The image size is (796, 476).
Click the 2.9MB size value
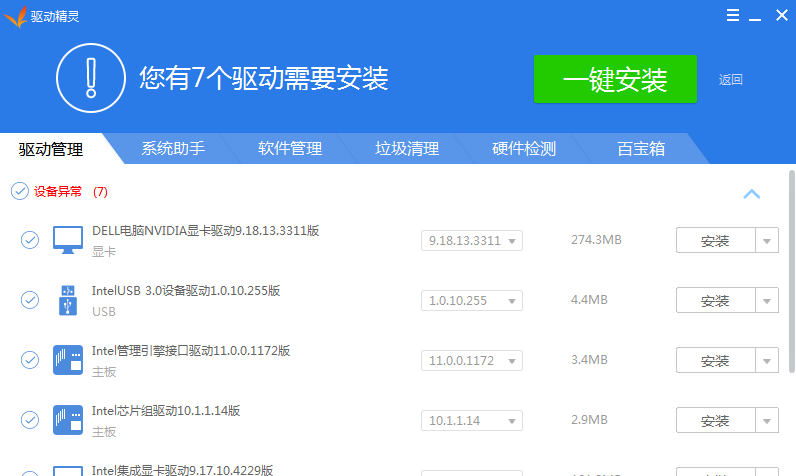(589, 419)
